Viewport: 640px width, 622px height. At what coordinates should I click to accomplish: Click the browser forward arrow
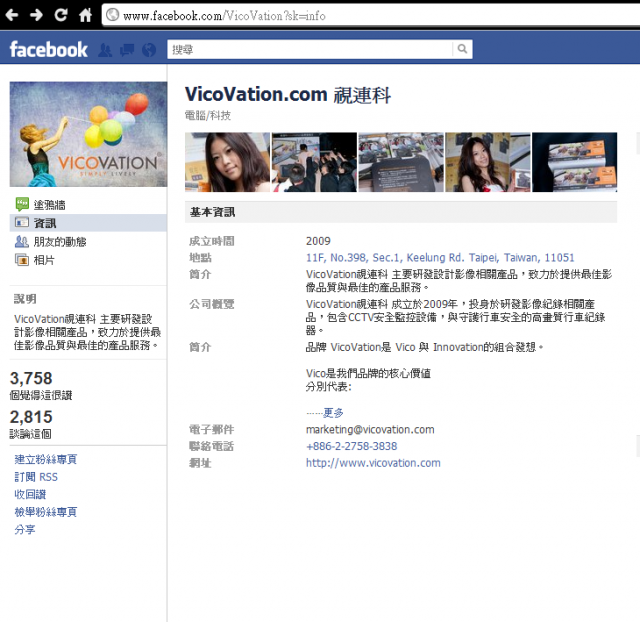(36, 16)
